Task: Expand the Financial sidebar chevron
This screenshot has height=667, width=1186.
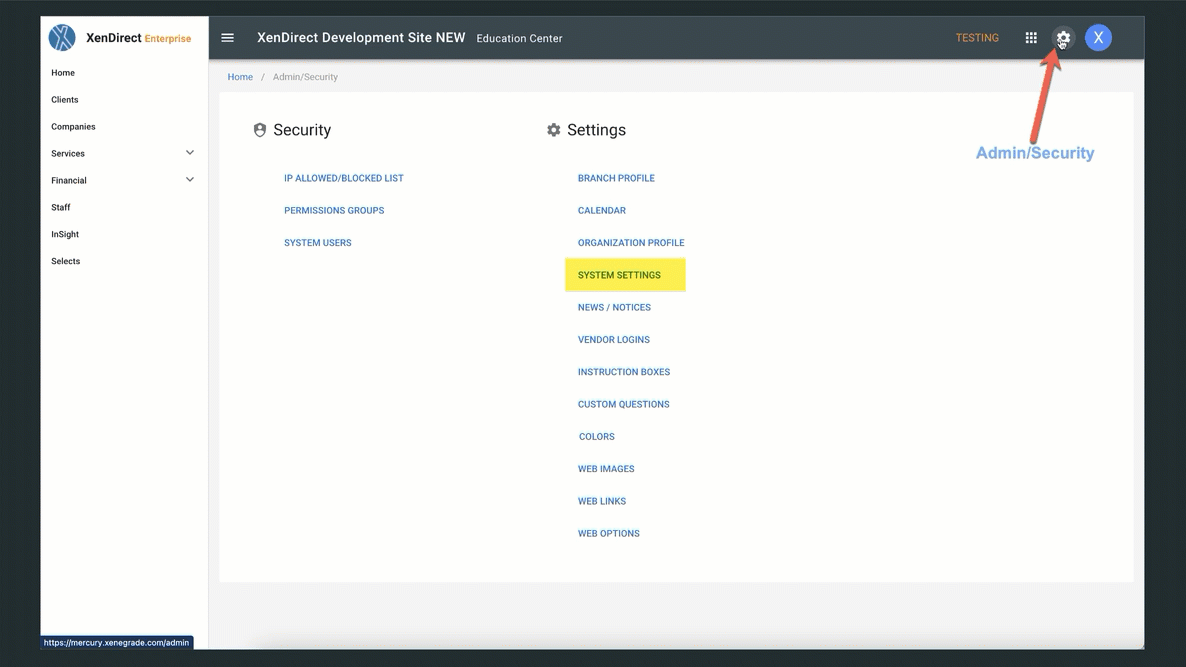Action: tap(190, 180)
